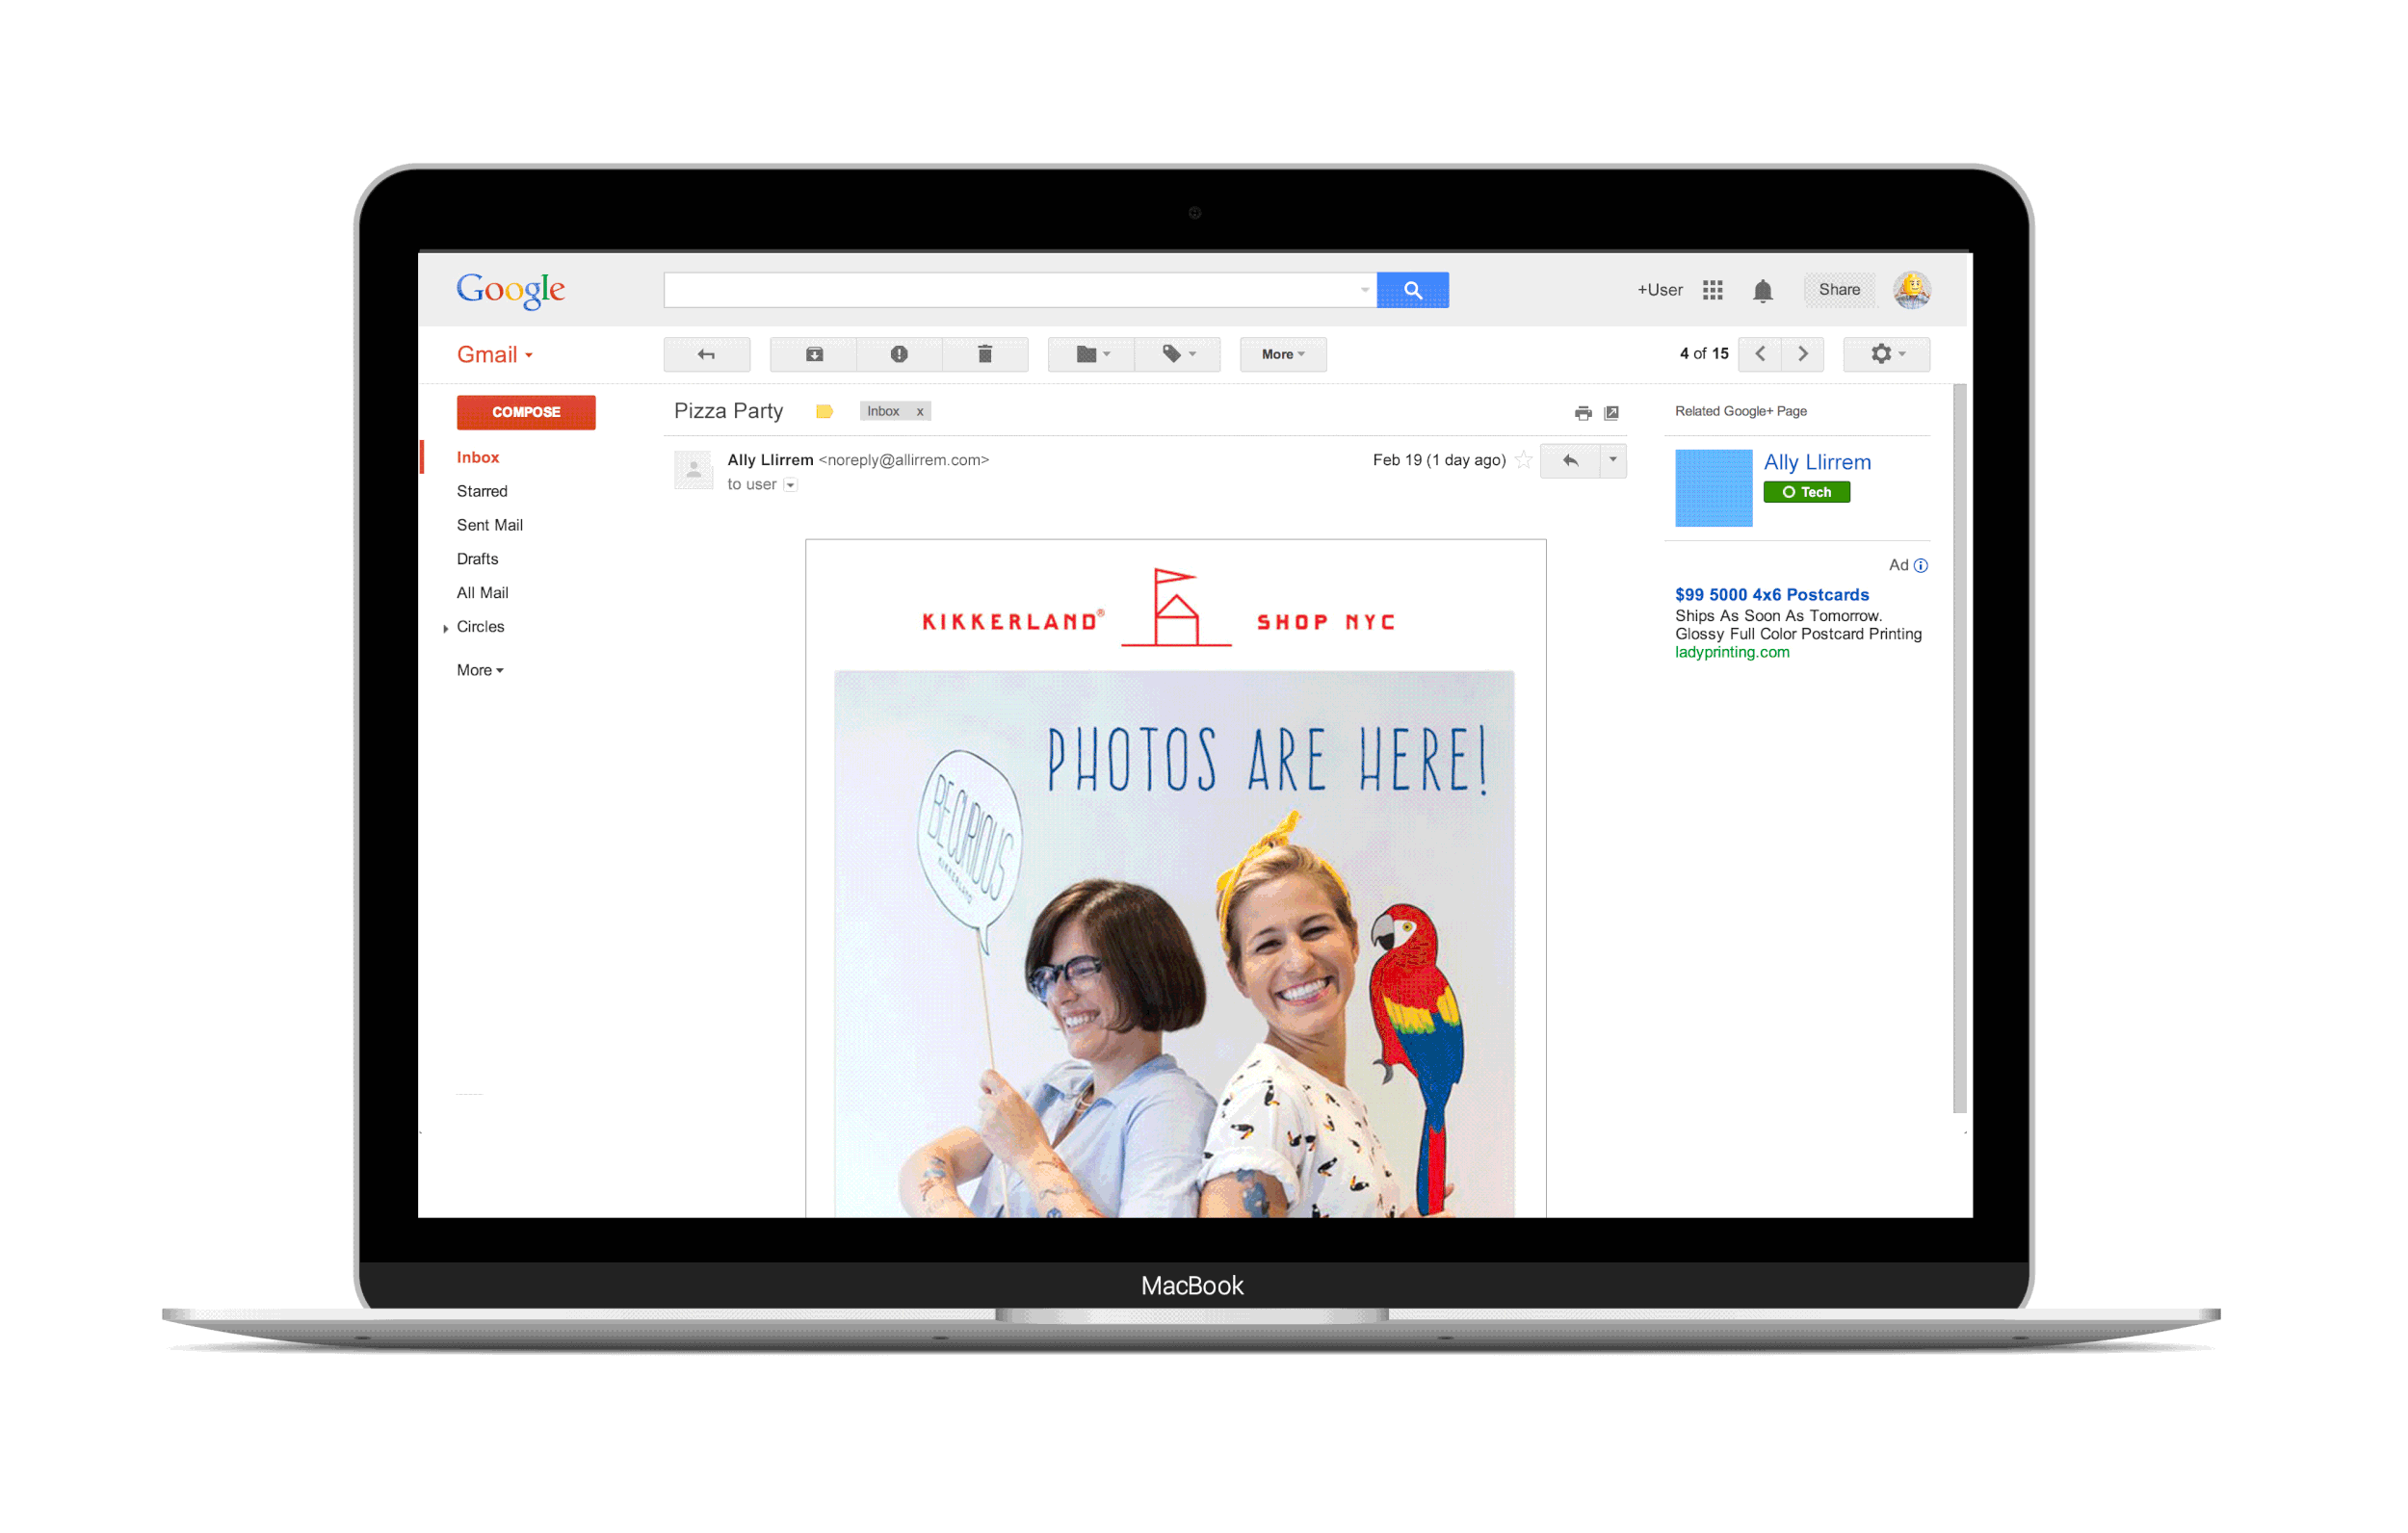
Task: Report this email as spam
Action: point(899,354)
